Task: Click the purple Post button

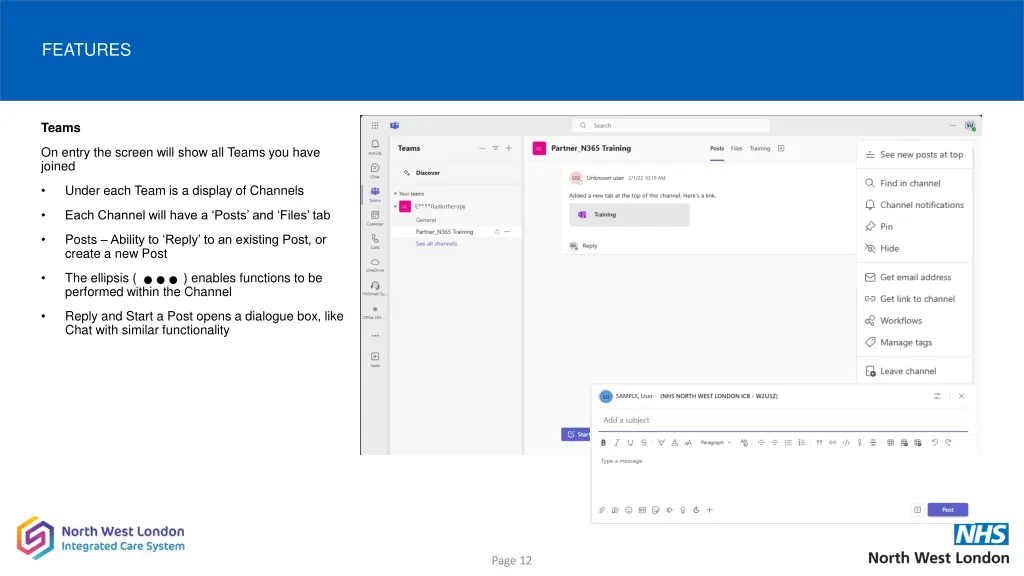Action: coord(948,509)
